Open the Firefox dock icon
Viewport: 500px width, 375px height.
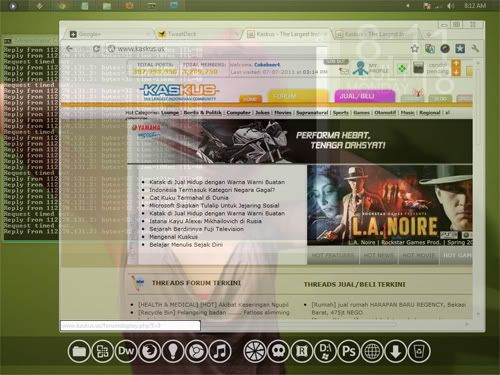[149, 351]
